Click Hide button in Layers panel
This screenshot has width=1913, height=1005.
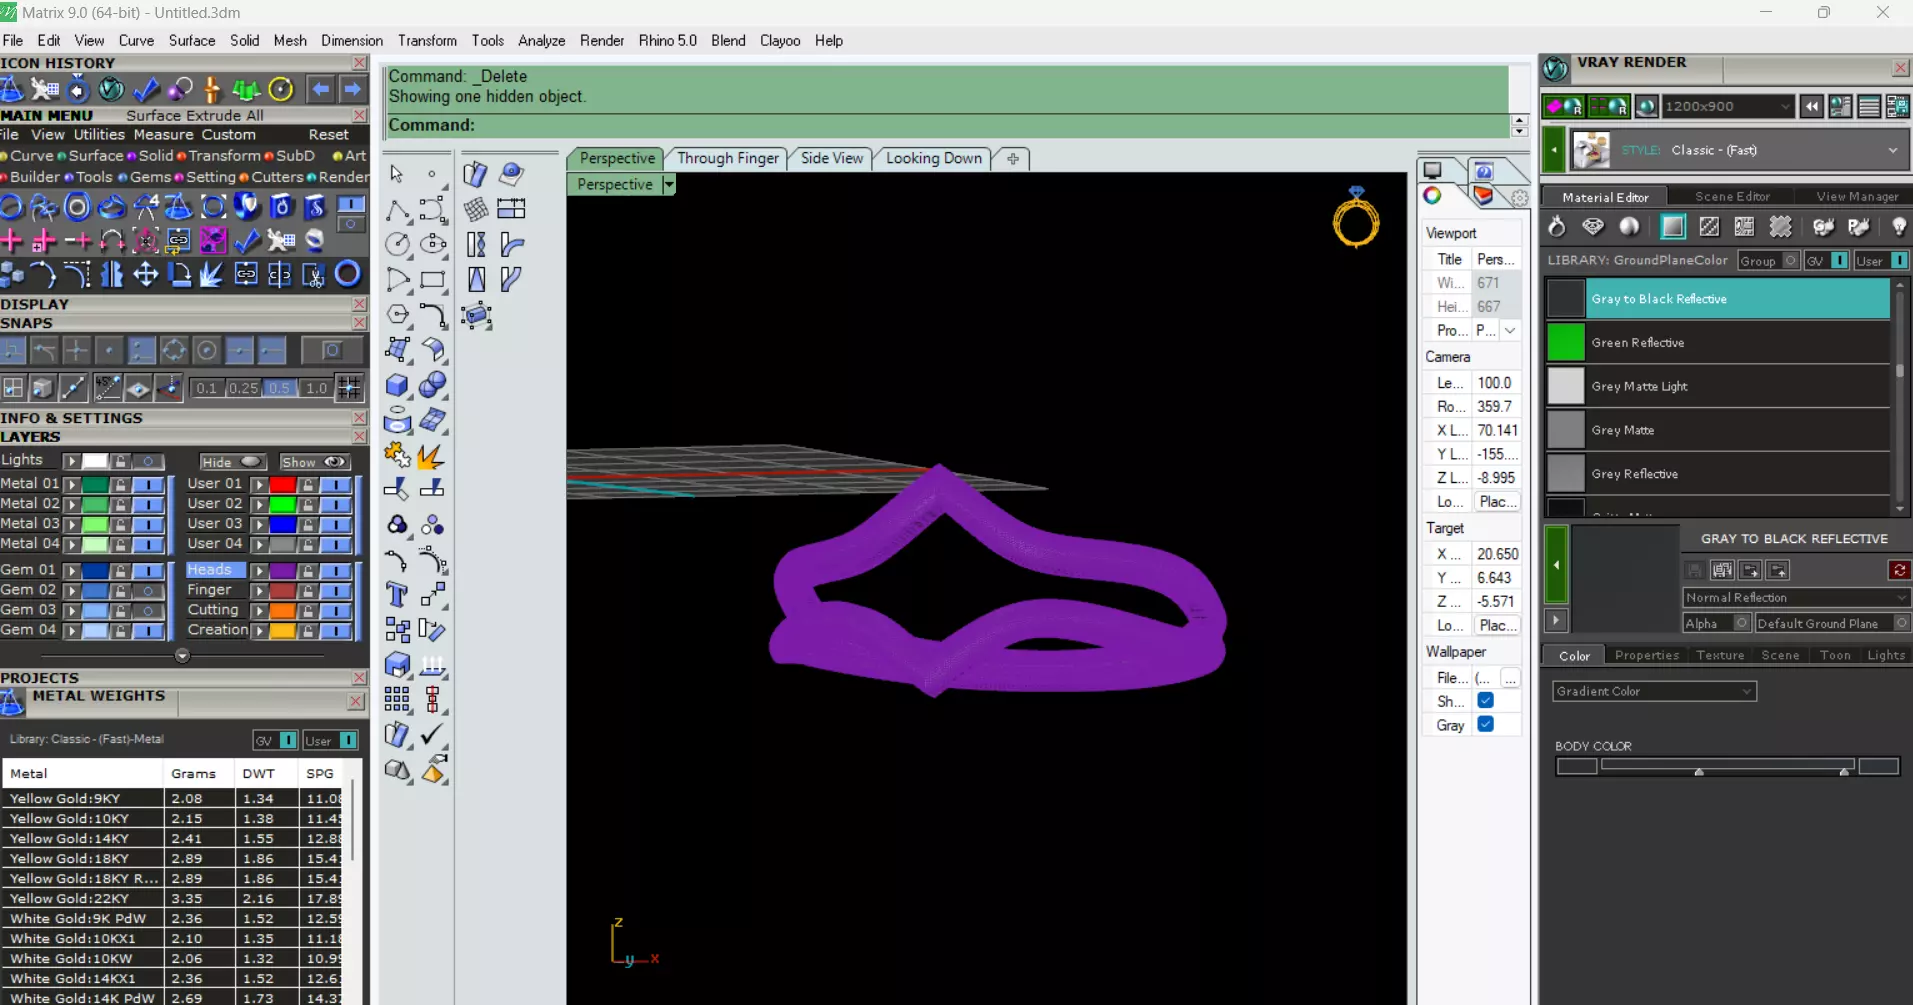click(231, 462)
